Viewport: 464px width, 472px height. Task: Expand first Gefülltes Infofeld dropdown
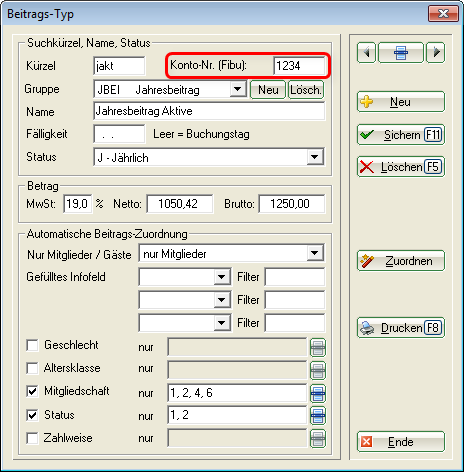pyautogui.click(x=222, y=277)
